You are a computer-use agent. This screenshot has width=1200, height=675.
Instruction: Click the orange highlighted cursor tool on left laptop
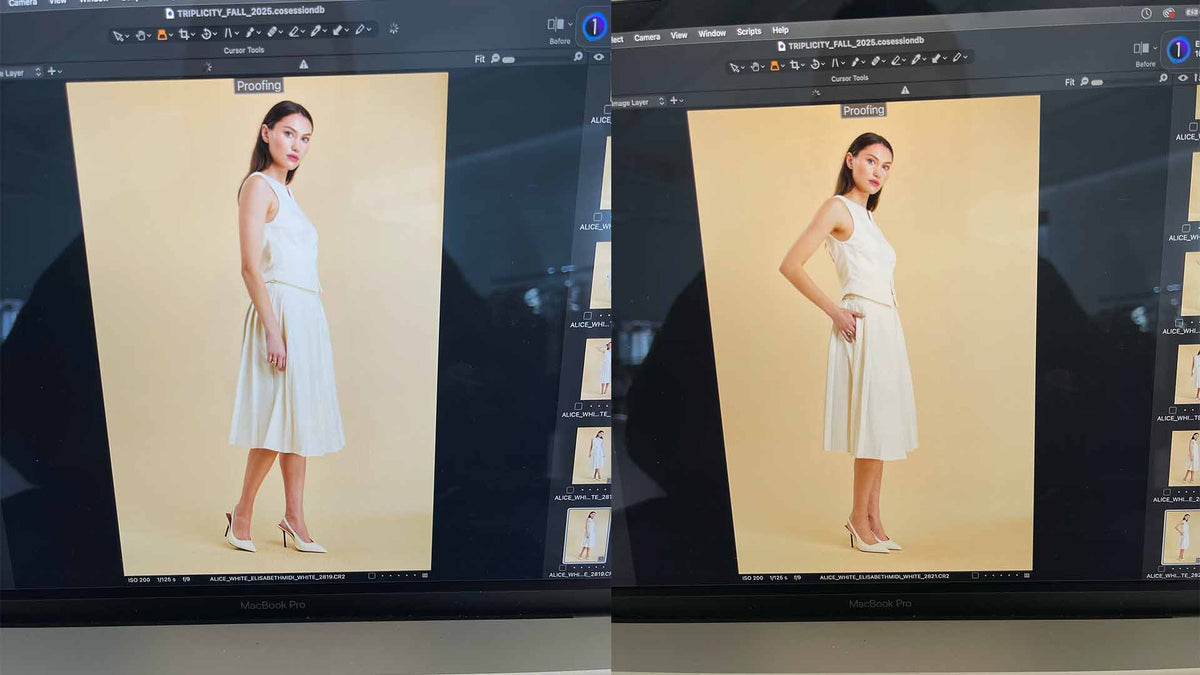[x=163, y=35]
